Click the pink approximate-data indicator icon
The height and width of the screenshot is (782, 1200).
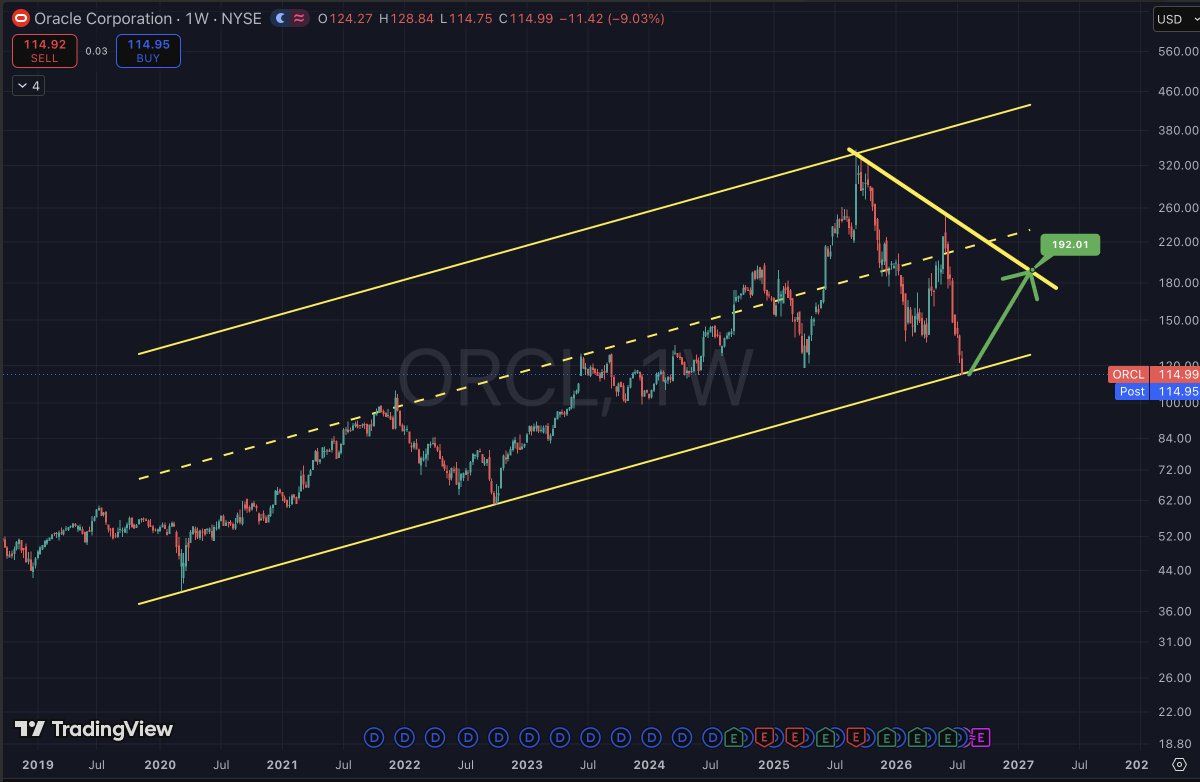pyautogui.click(x=298, y=18)
